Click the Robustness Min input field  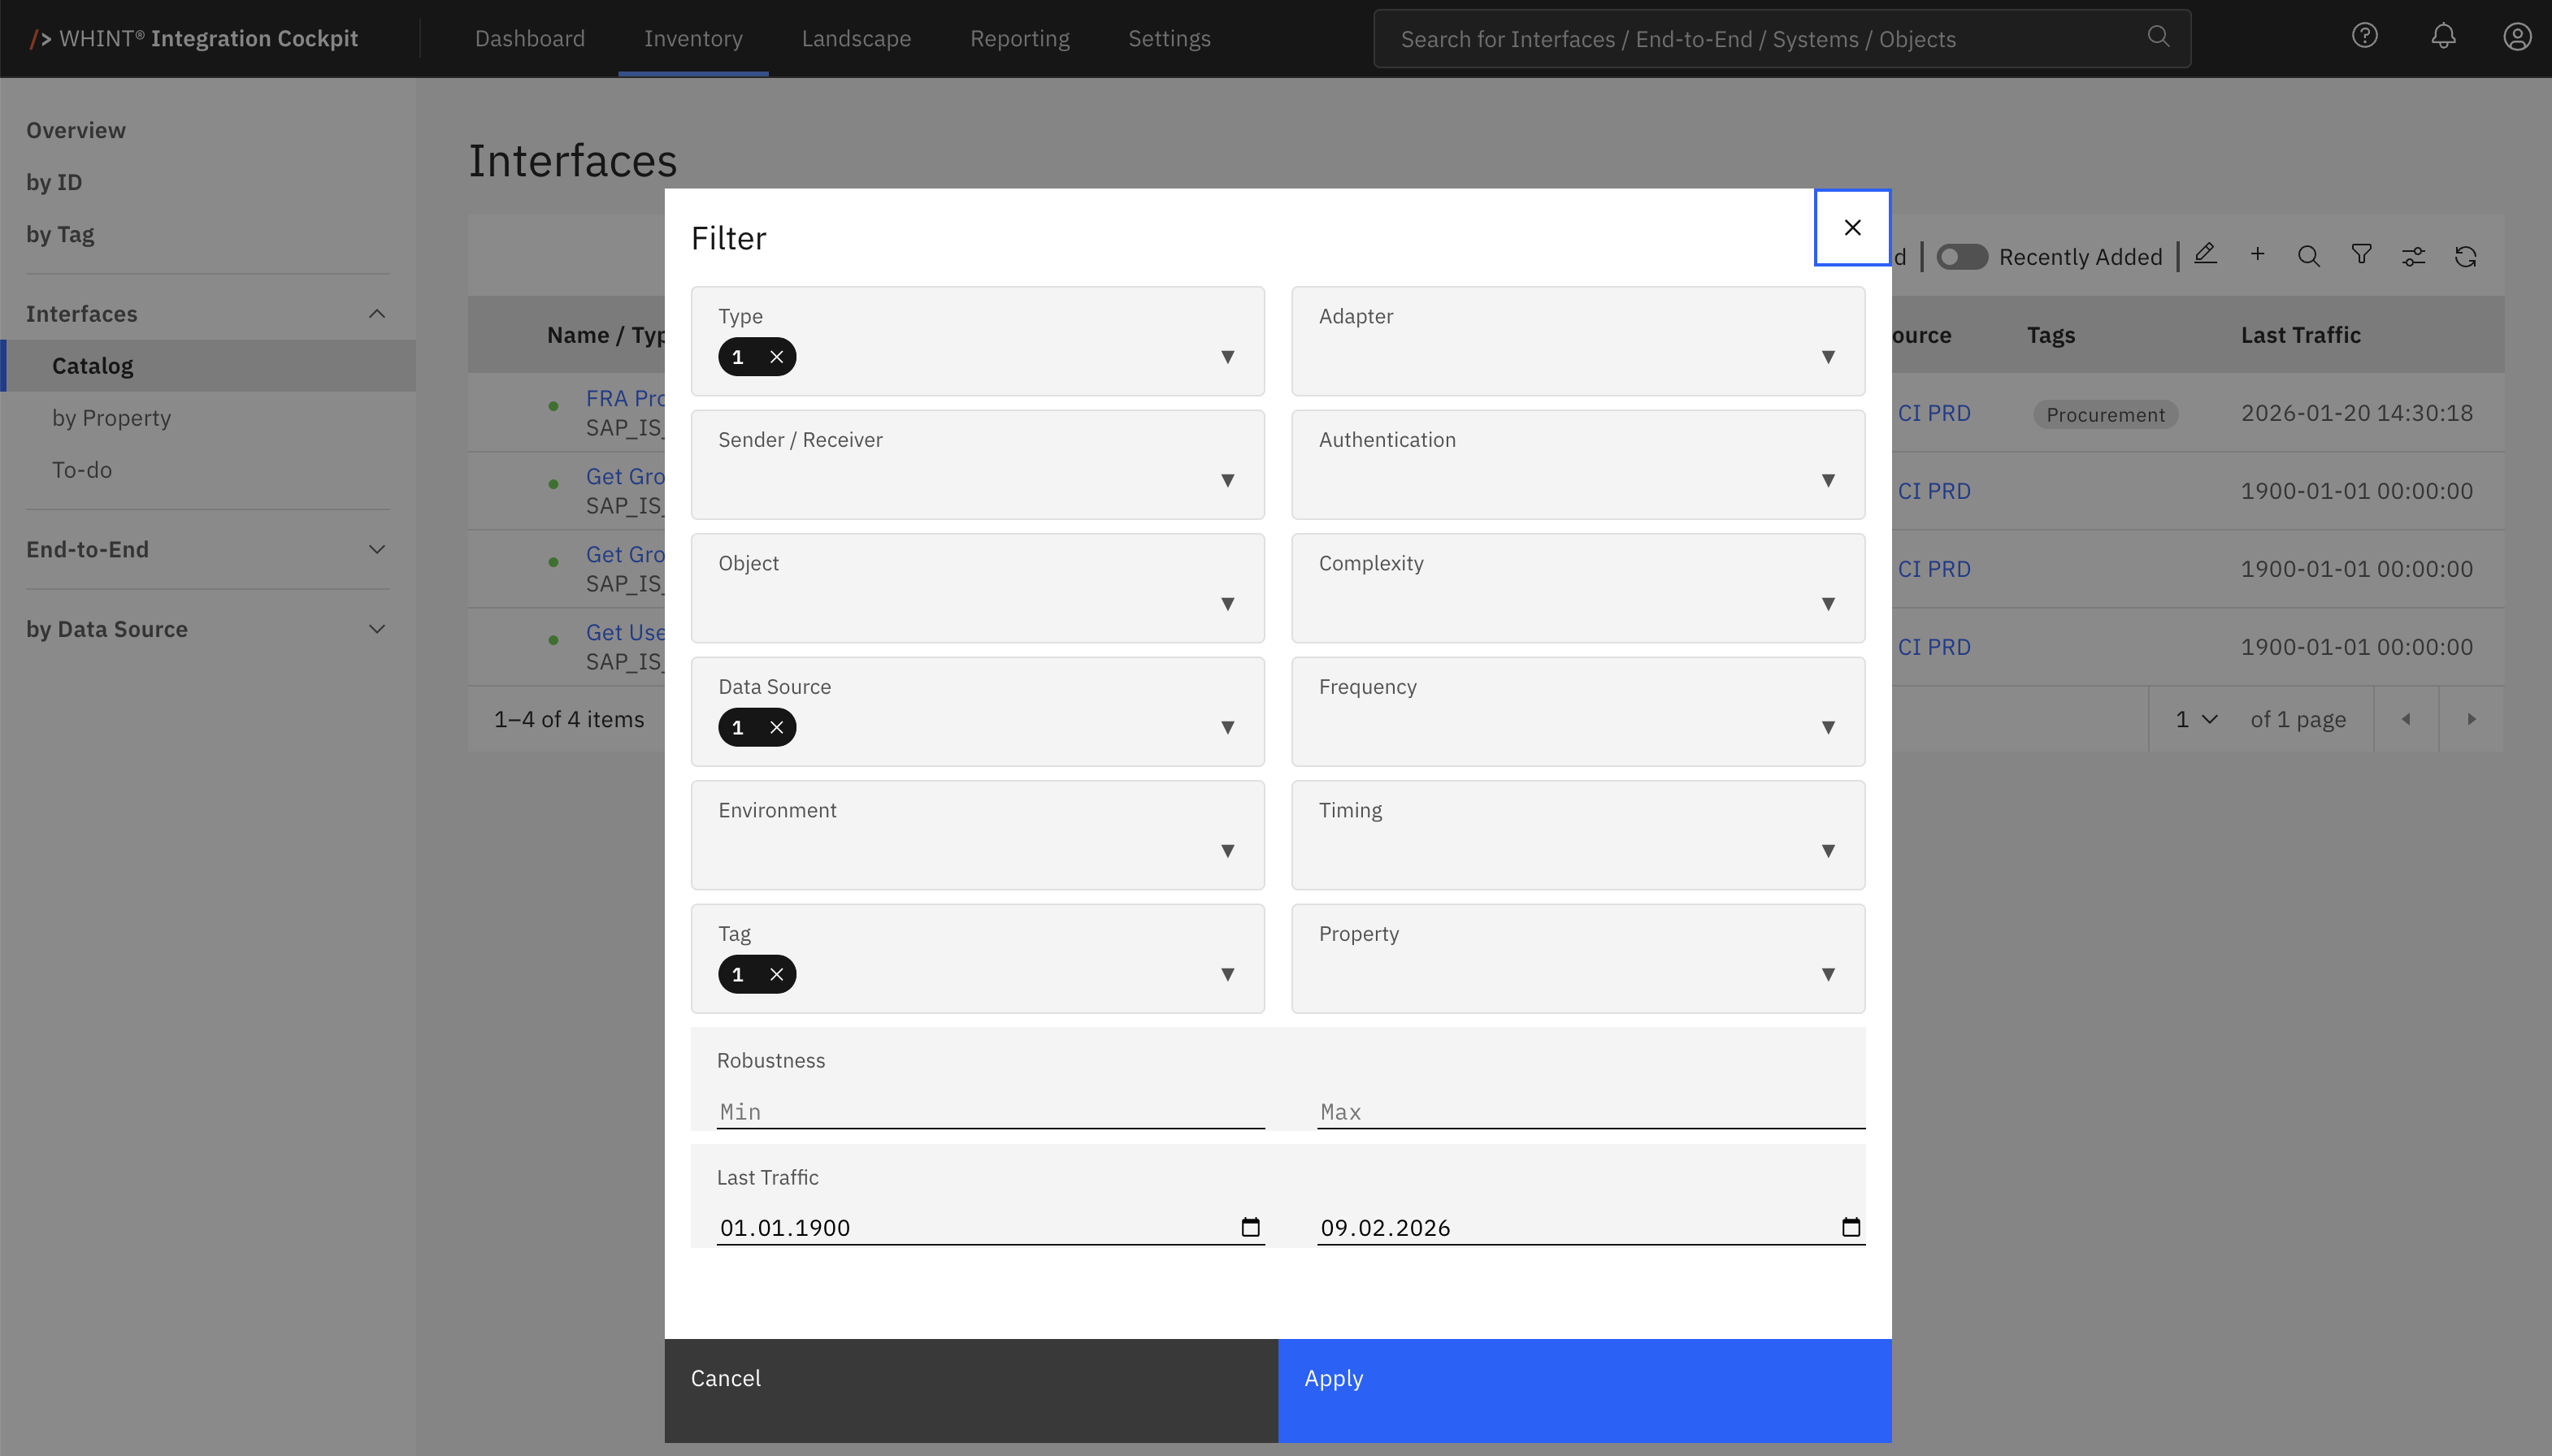pos(990,1112)
